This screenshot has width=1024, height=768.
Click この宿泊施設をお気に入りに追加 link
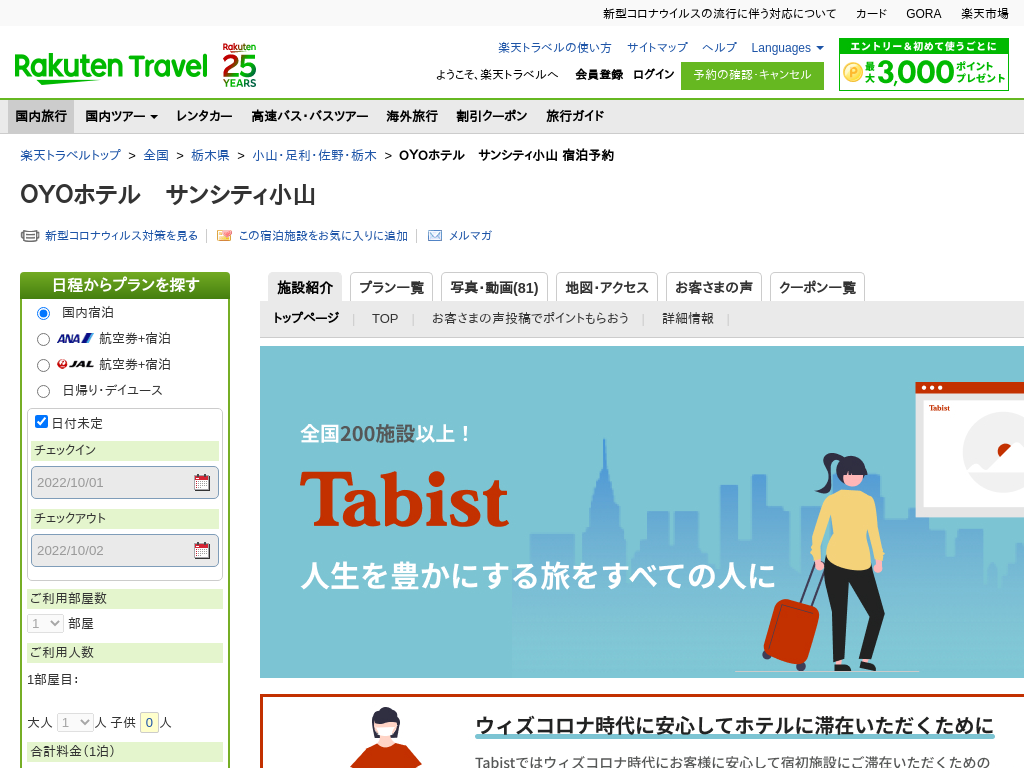(323, 236)
